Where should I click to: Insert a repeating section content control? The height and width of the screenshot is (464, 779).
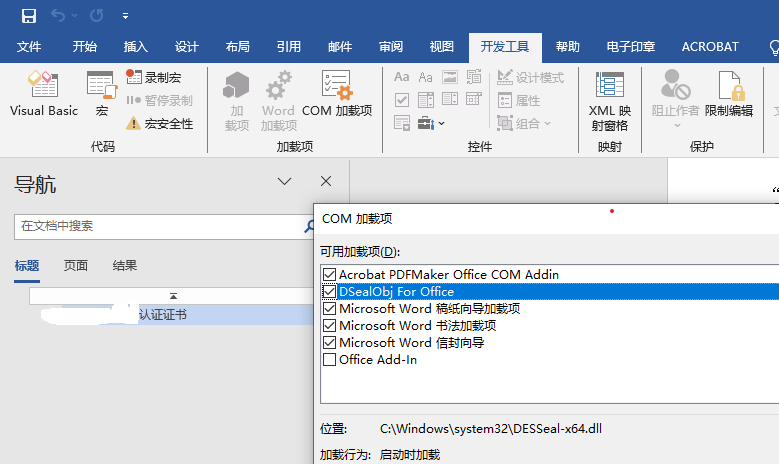tap(401, 123)
